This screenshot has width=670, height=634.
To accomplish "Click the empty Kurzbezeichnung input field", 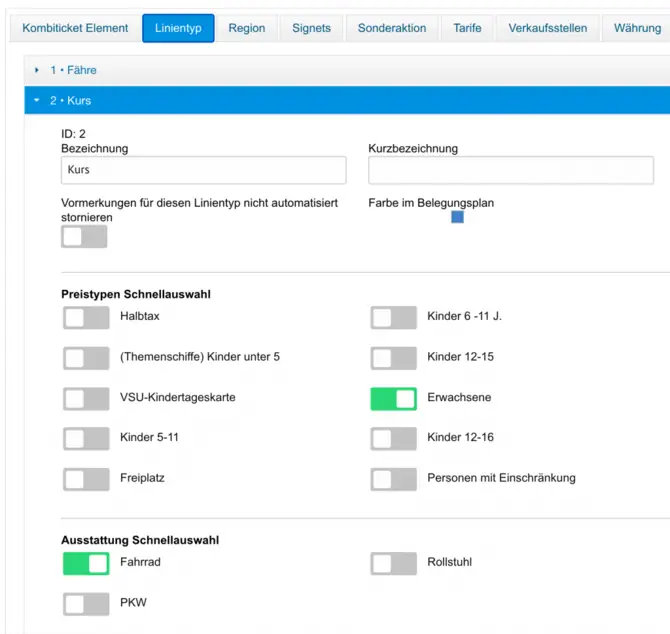I will [510, 170].
